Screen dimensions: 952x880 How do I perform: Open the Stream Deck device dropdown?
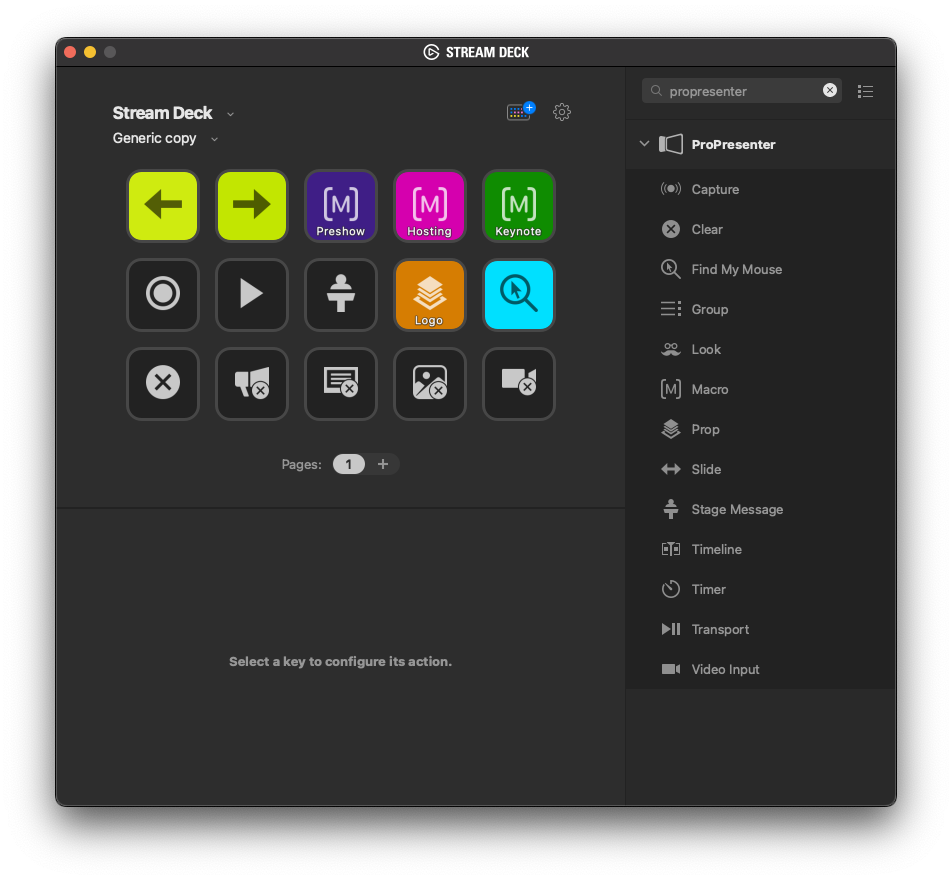173,113
